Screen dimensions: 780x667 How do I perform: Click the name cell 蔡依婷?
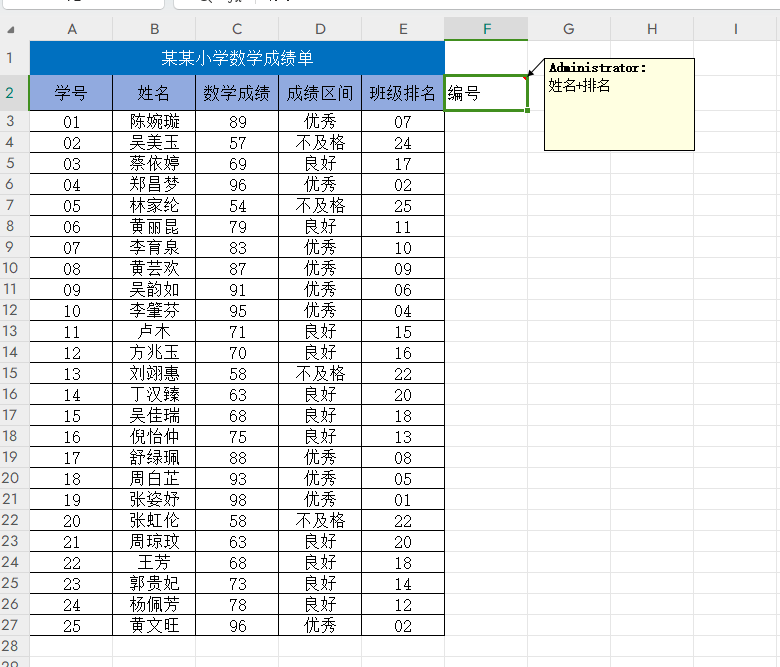[154, 164]
